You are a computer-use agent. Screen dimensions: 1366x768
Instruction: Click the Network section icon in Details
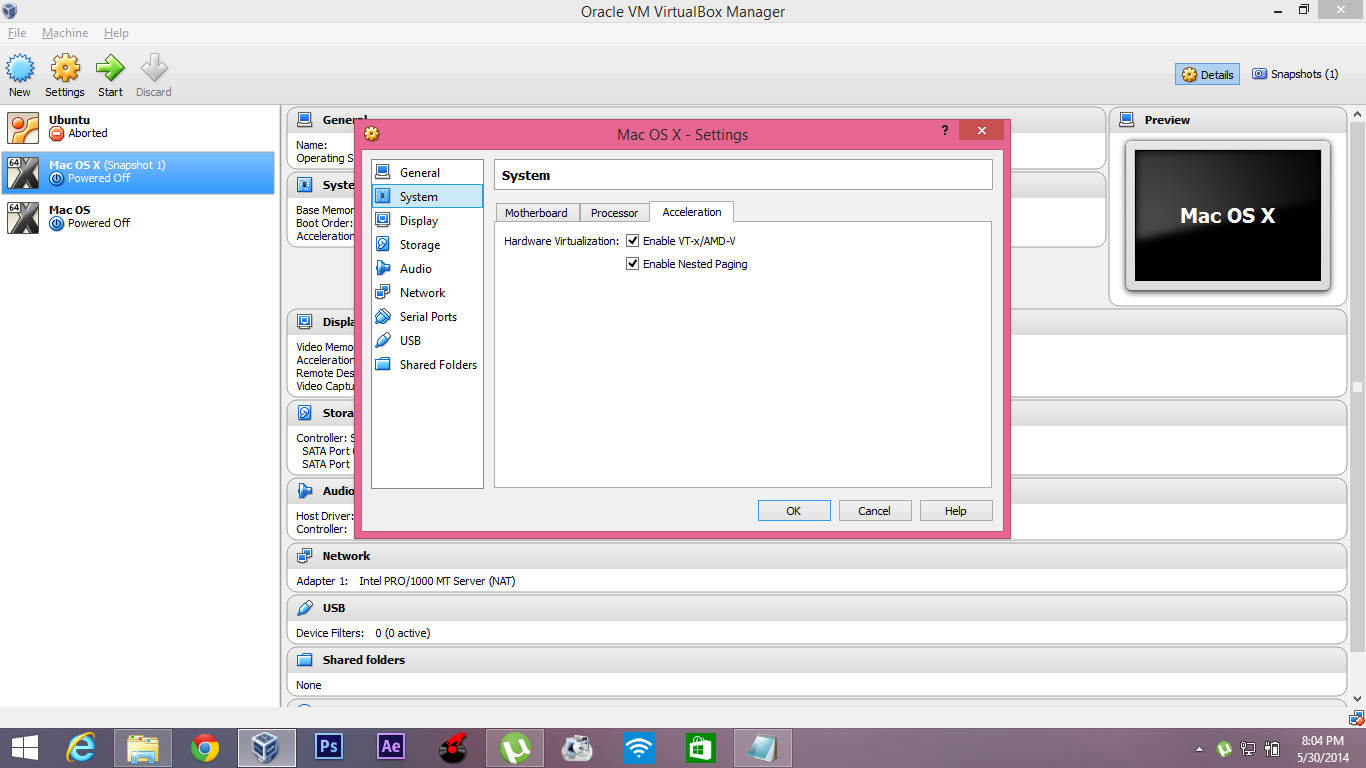point(305,556)
